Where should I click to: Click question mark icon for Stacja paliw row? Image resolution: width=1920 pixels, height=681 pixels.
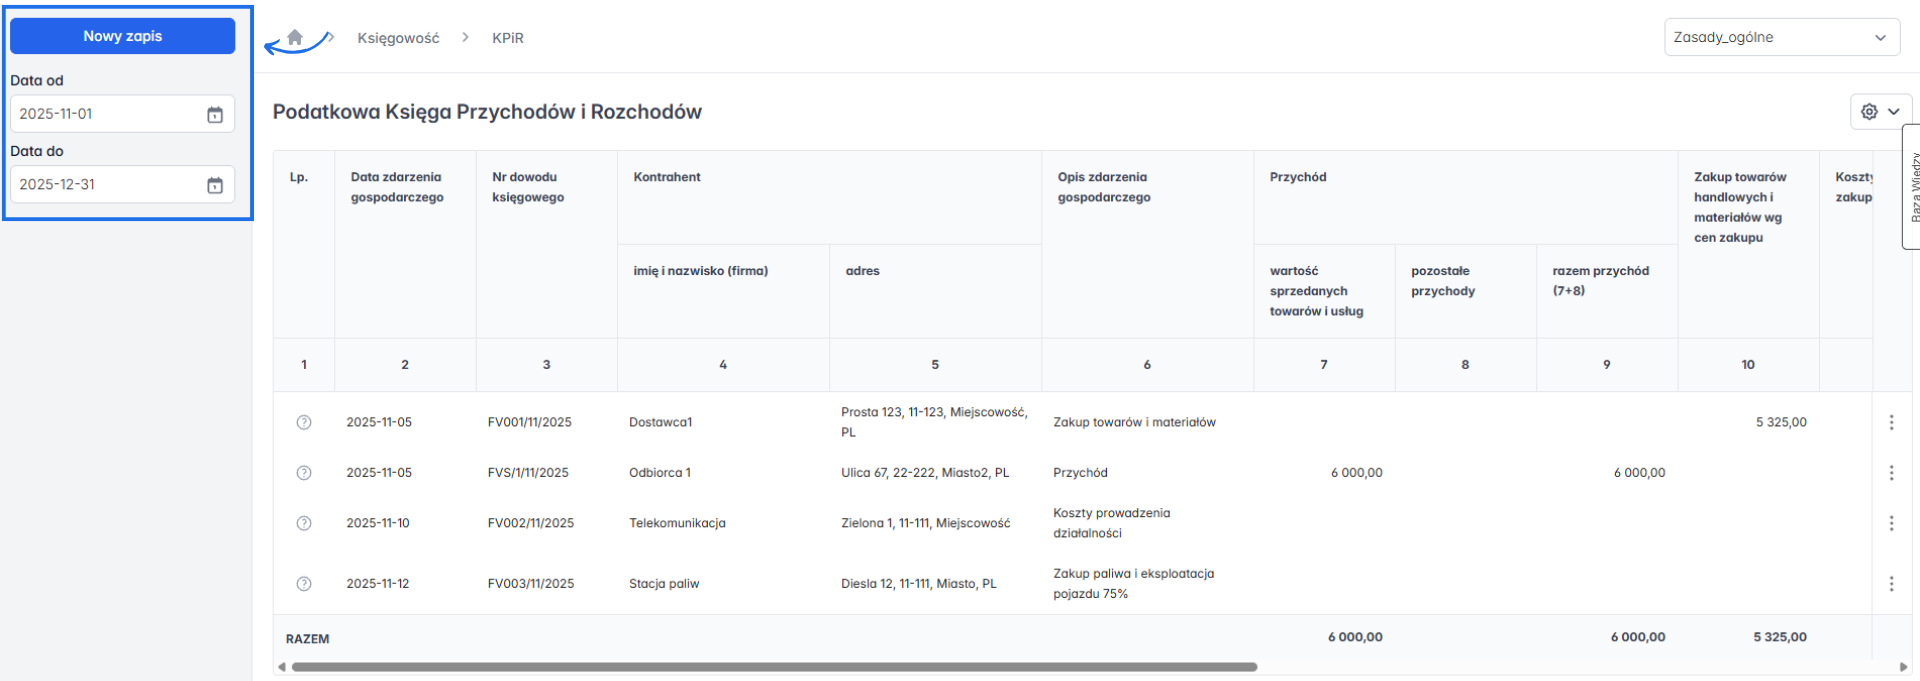point(304,584)
